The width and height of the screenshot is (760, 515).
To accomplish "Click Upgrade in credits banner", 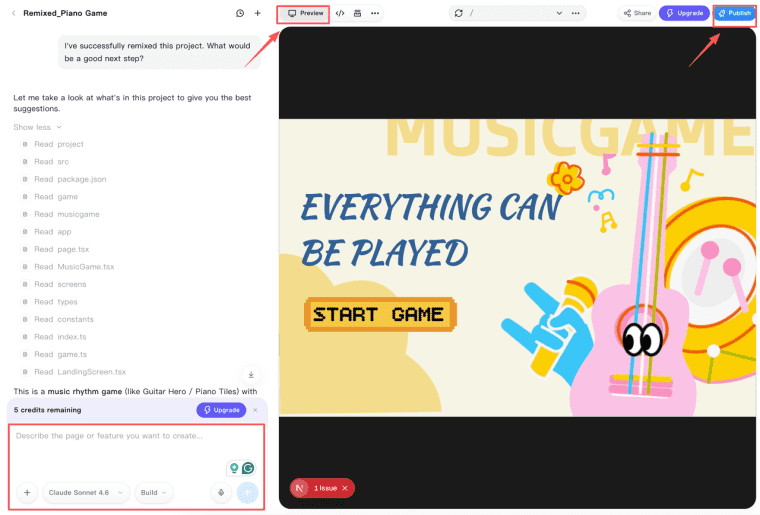I will coord(221,410).
